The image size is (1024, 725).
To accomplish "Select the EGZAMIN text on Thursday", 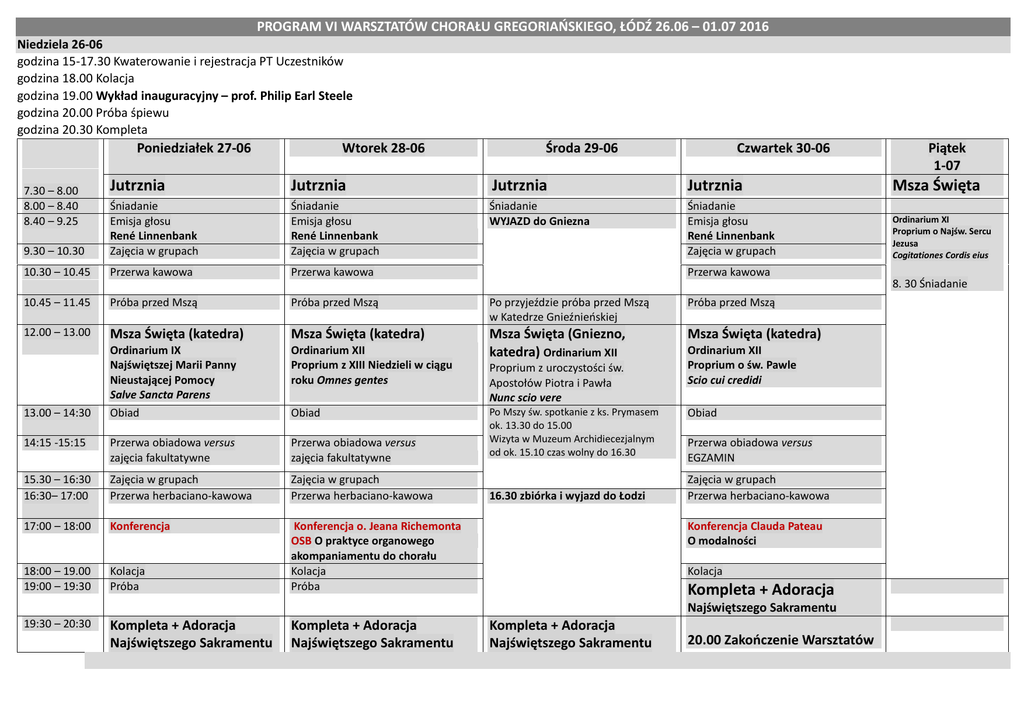I will (x=711, y=458).
